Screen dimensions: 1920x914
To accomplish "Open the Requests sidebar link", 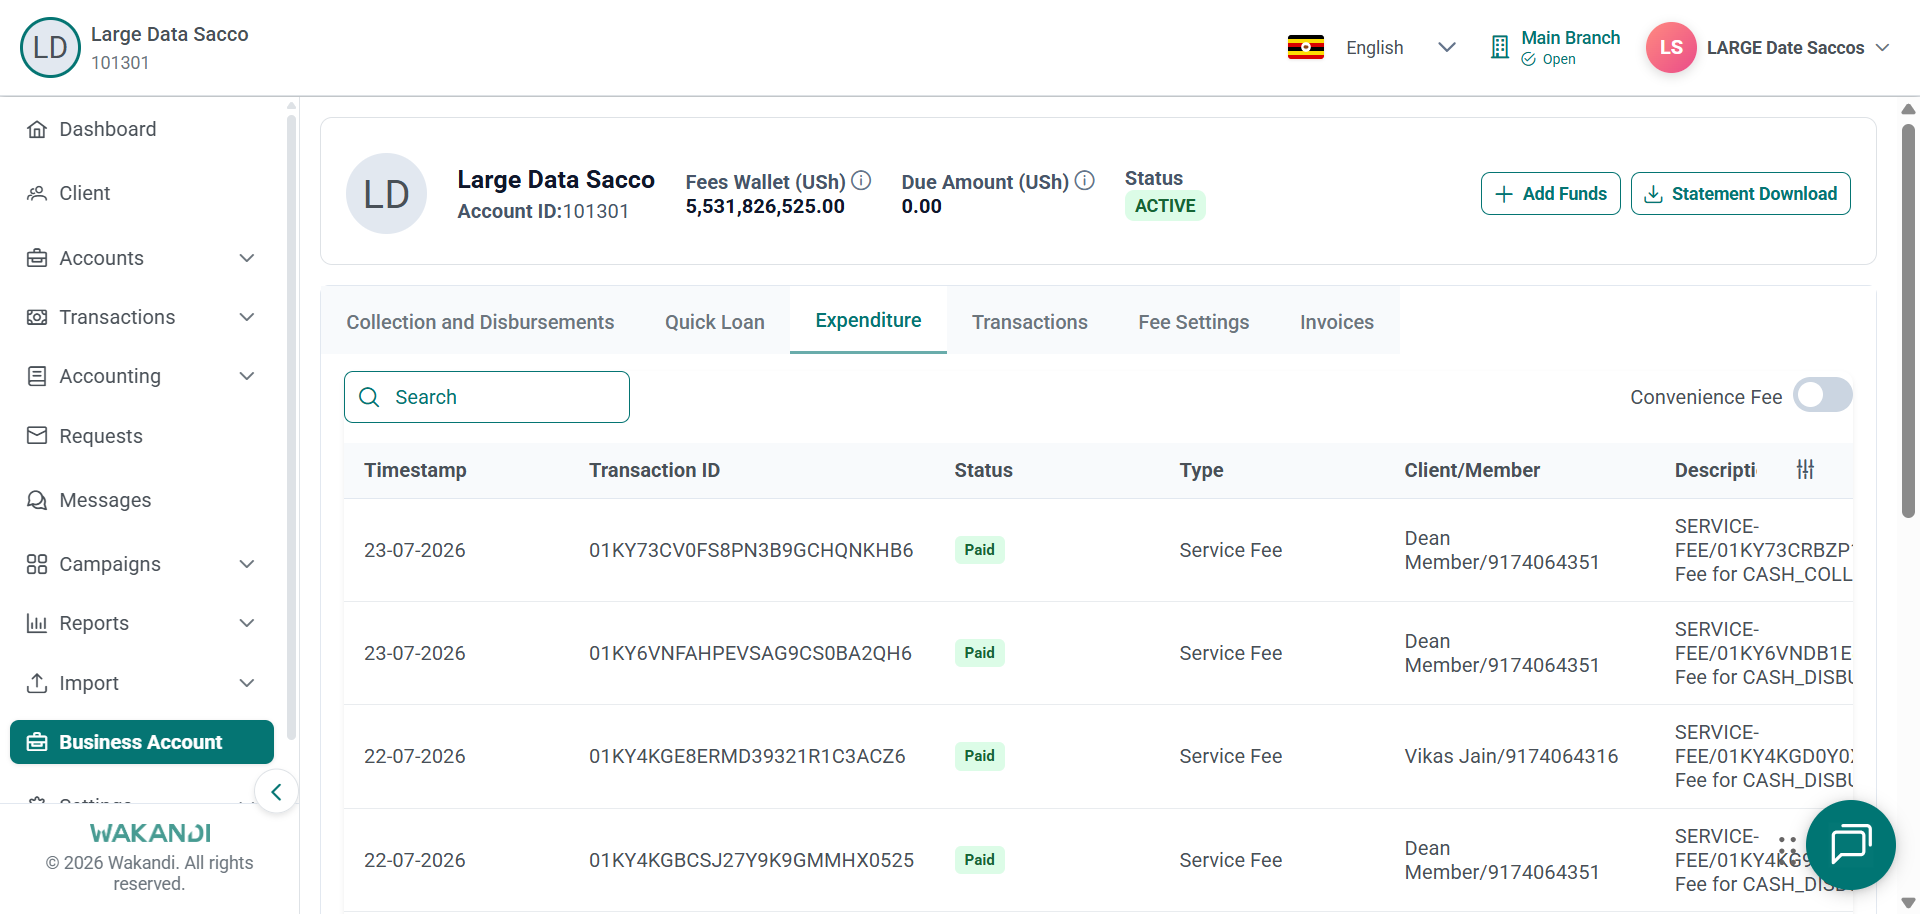I will [142, 436].
